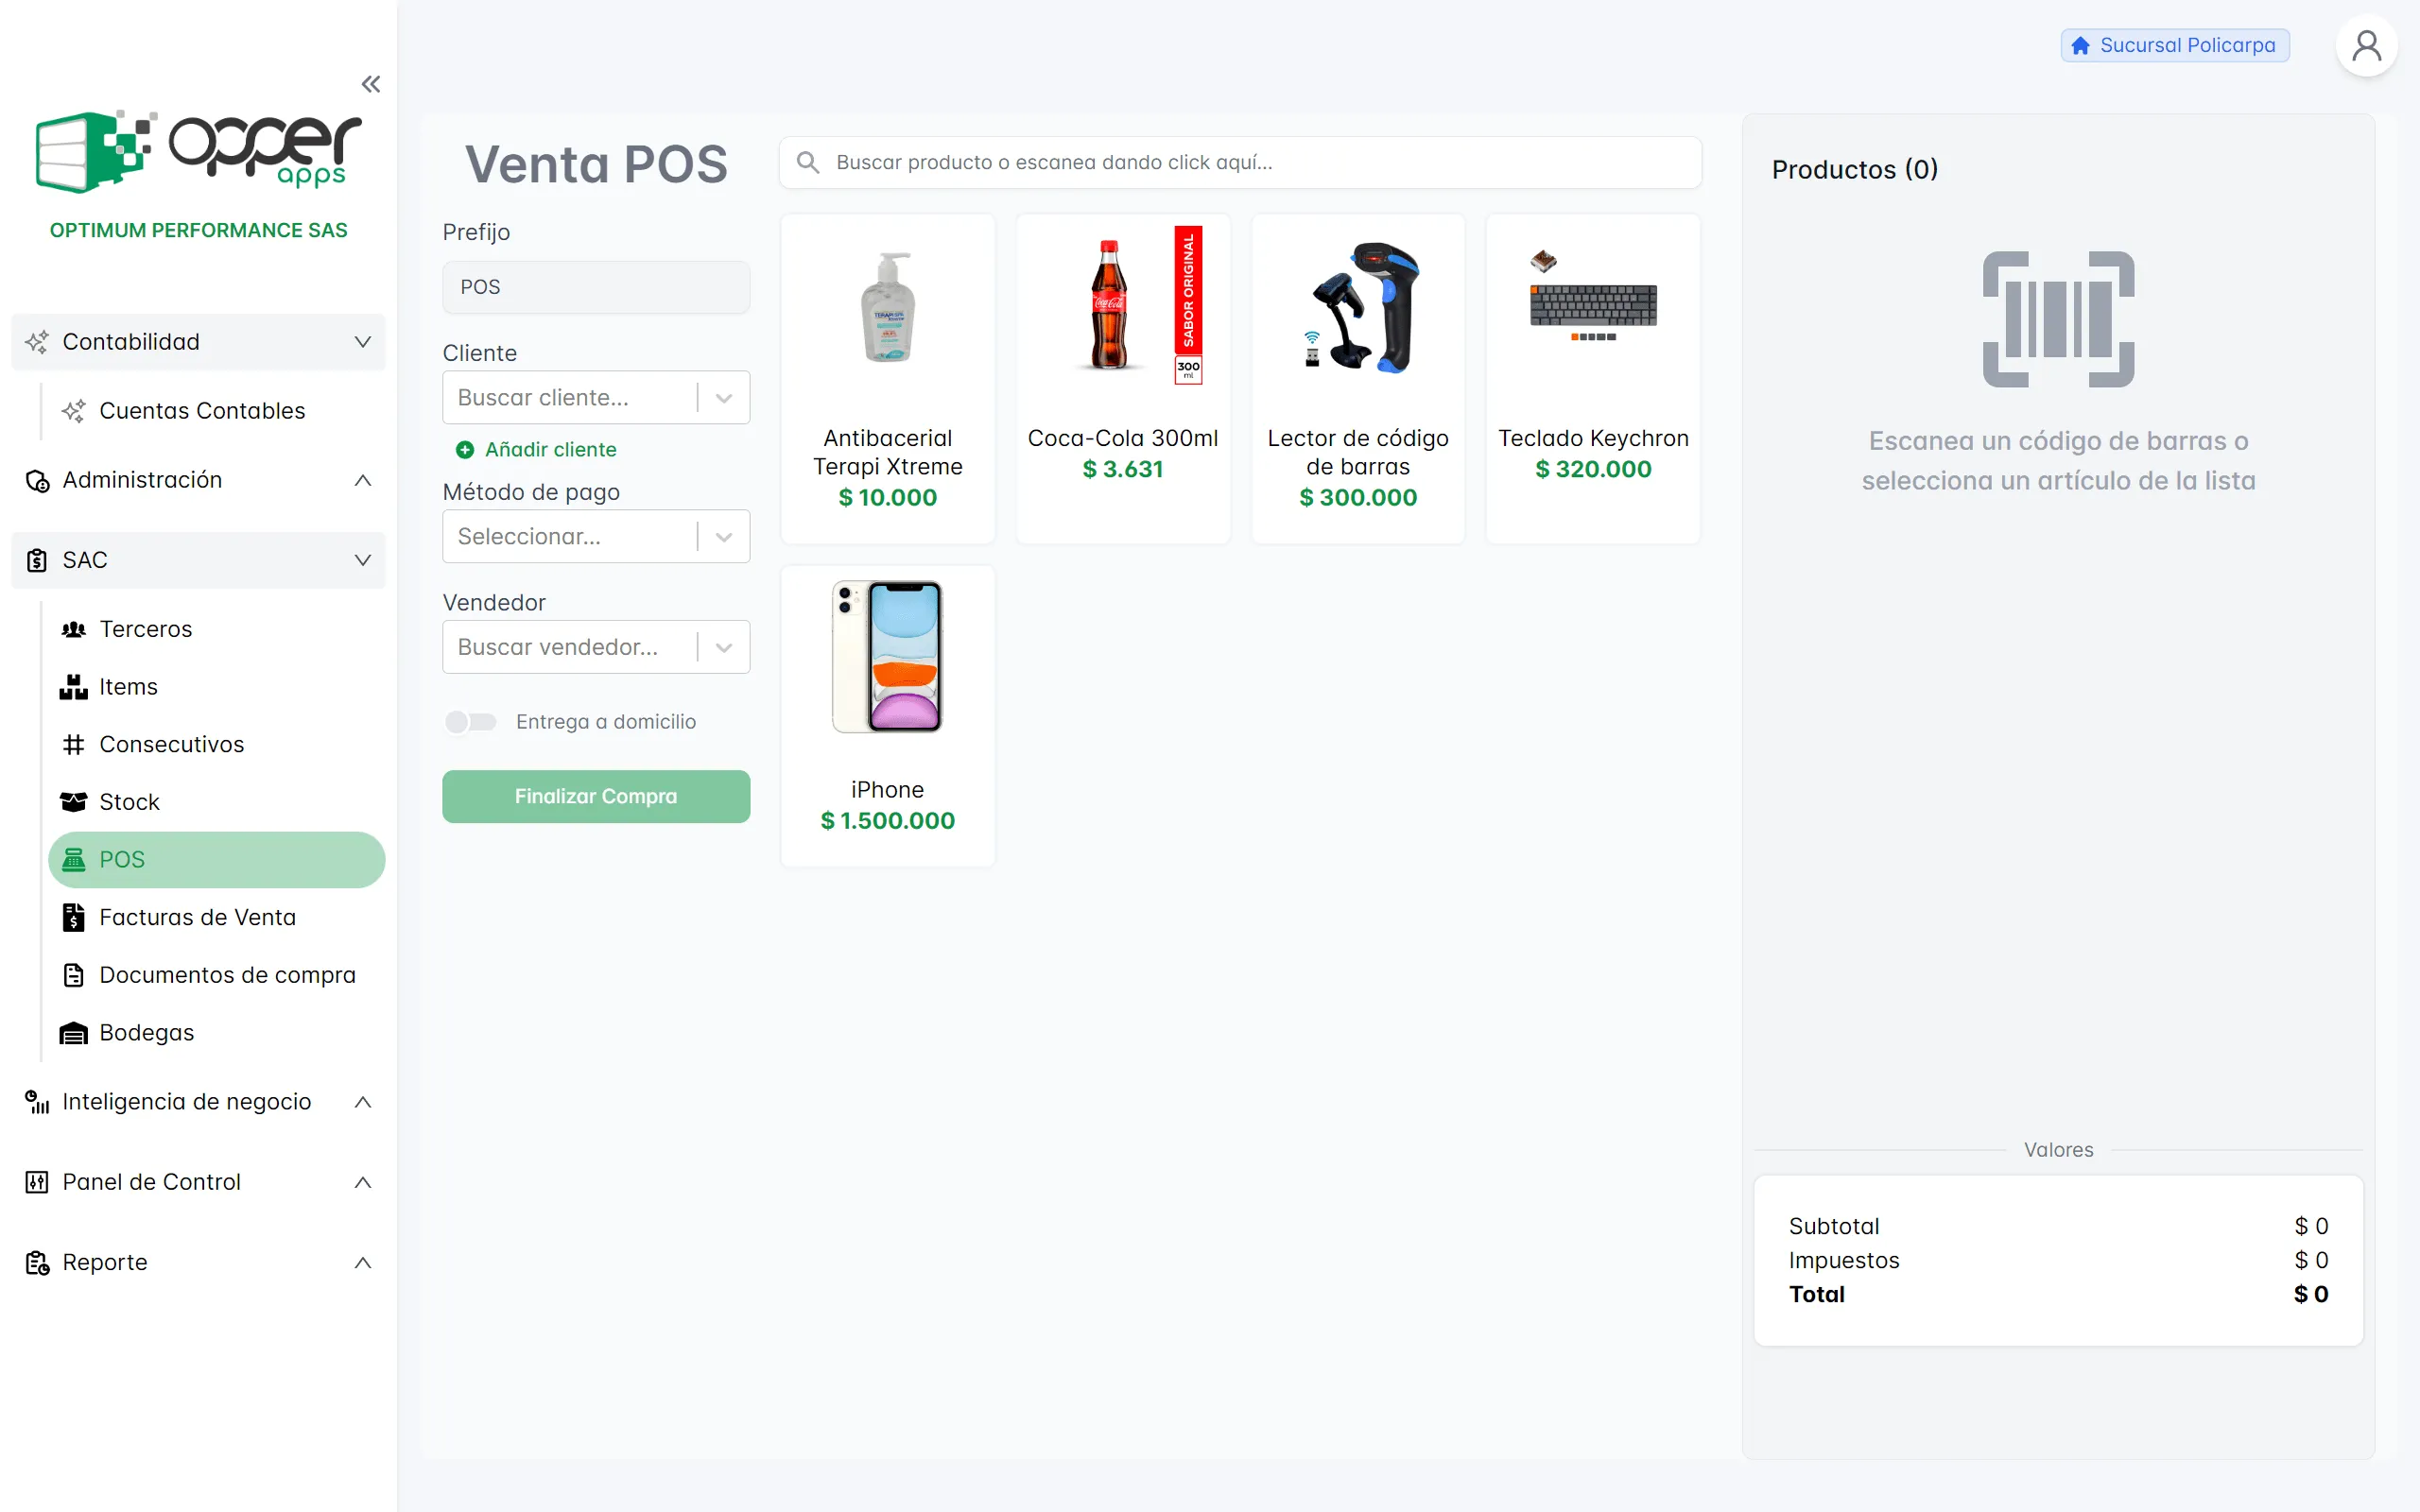The width and height of the screenshot is (2420, 1512).
Task: Click the Facturas de Venta invoice icon
Action: (x=74, y=917)
